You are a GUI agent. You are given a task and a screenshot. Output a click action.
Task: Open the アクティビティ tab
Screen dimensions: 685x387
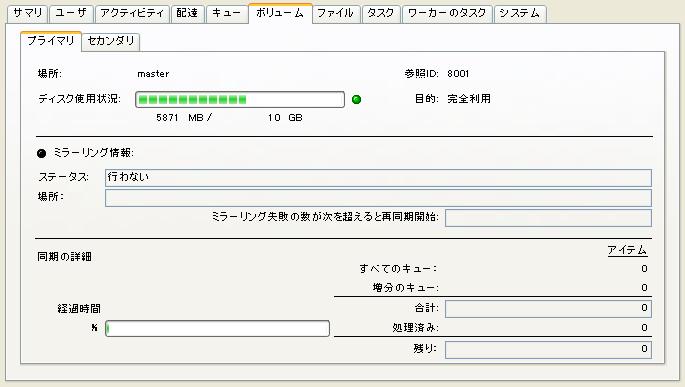[132, 13]
